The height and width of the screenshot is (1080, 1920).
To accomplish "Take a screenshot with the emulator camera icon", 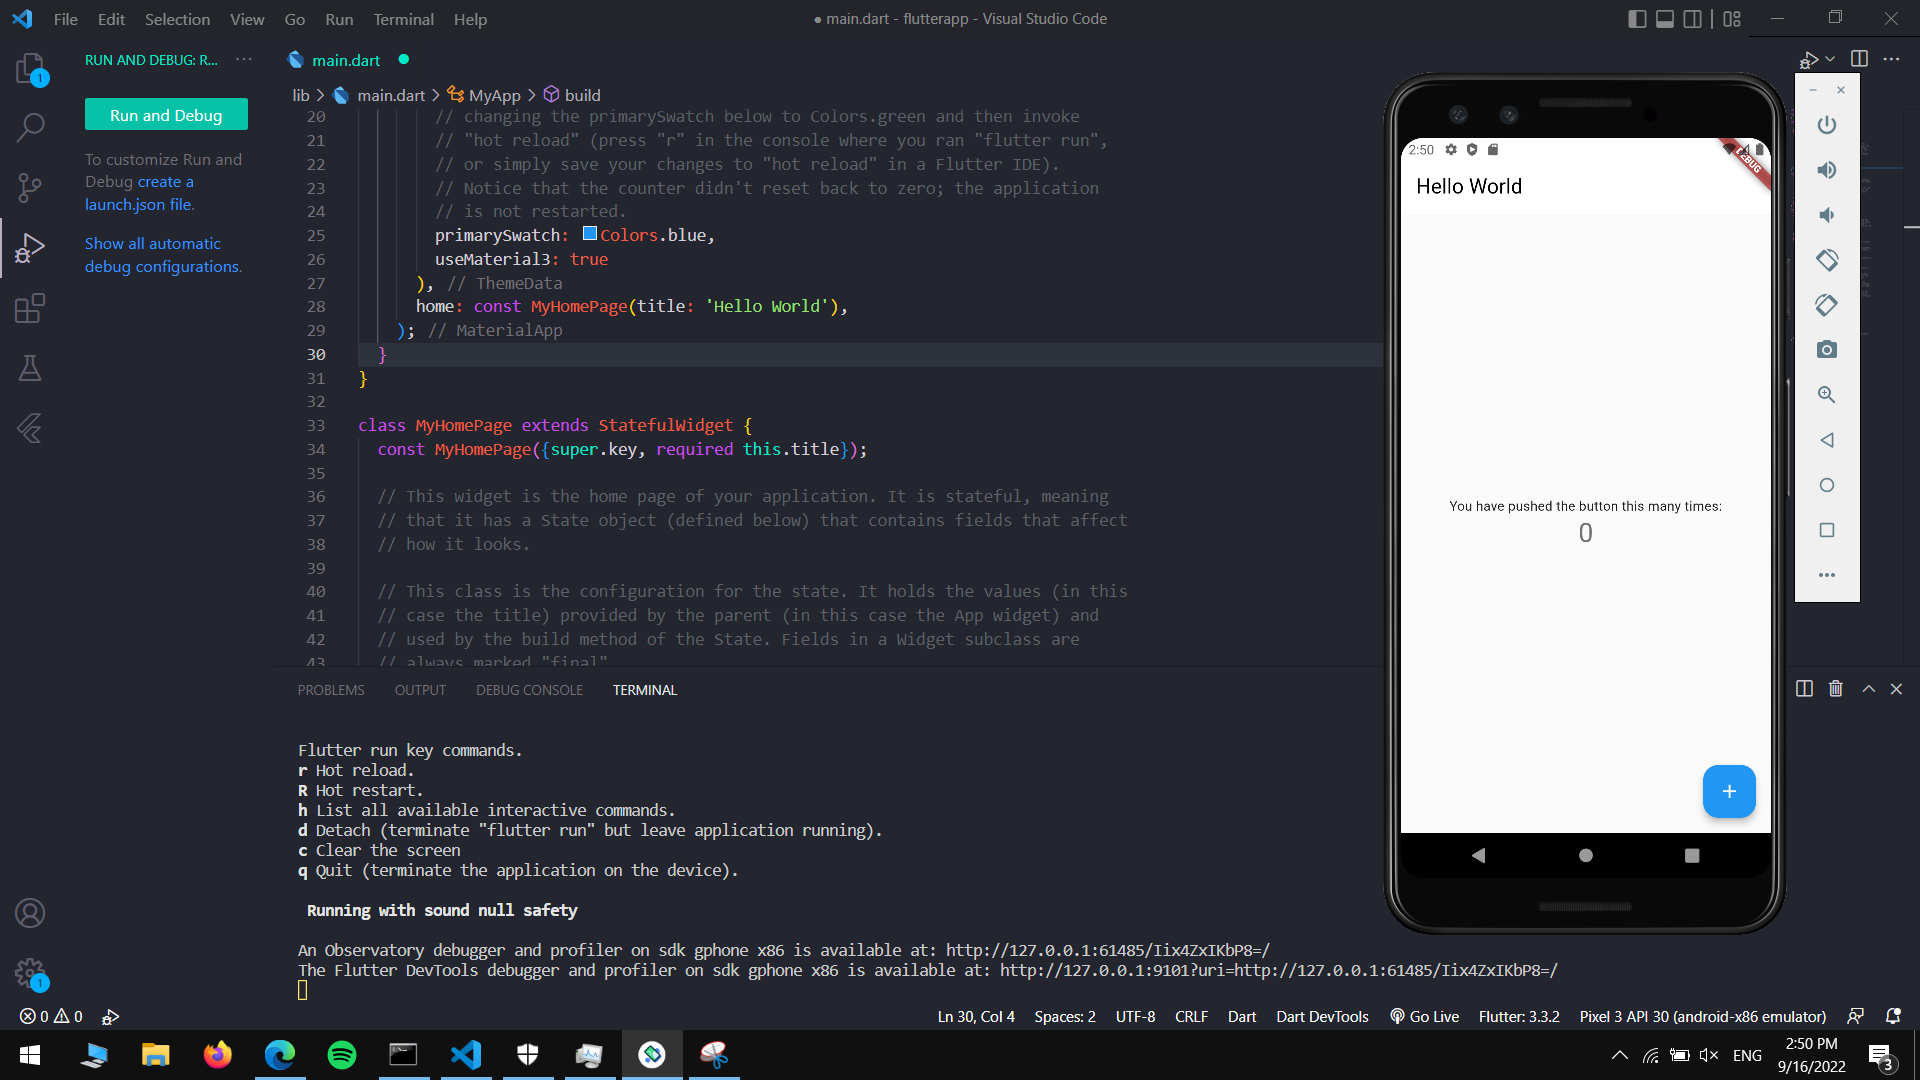I will (1826, 349).
